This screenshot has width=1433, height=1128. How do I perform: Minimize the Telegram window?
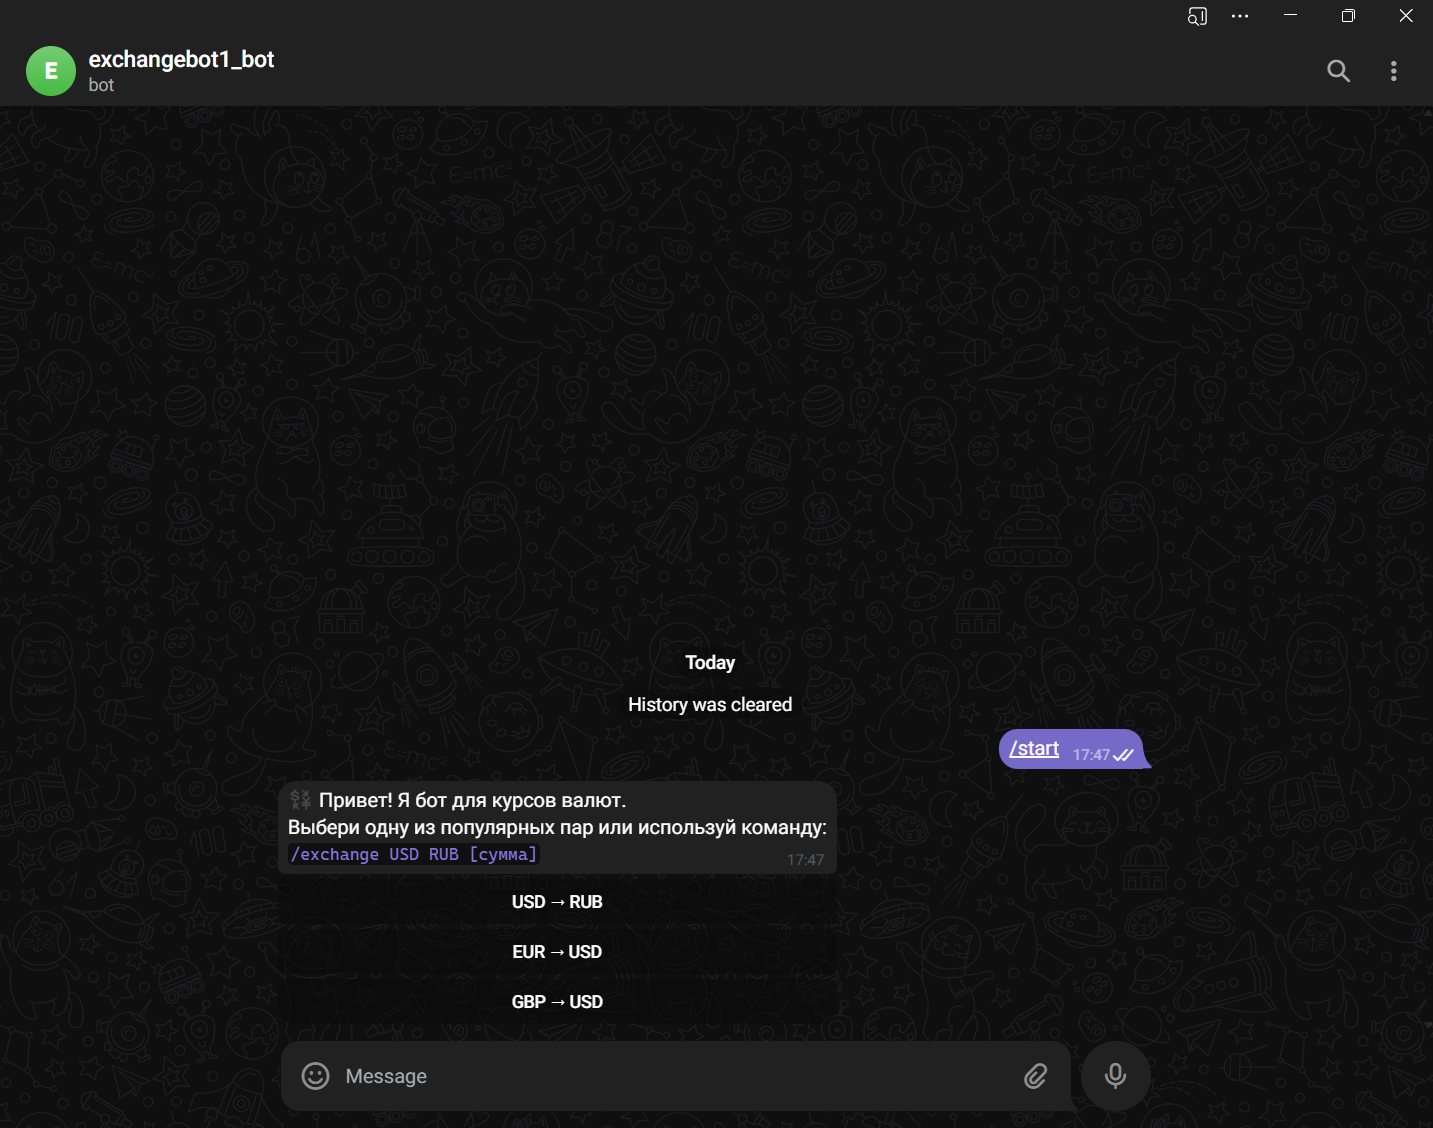pyautogui.click(x=1290, y=16)
